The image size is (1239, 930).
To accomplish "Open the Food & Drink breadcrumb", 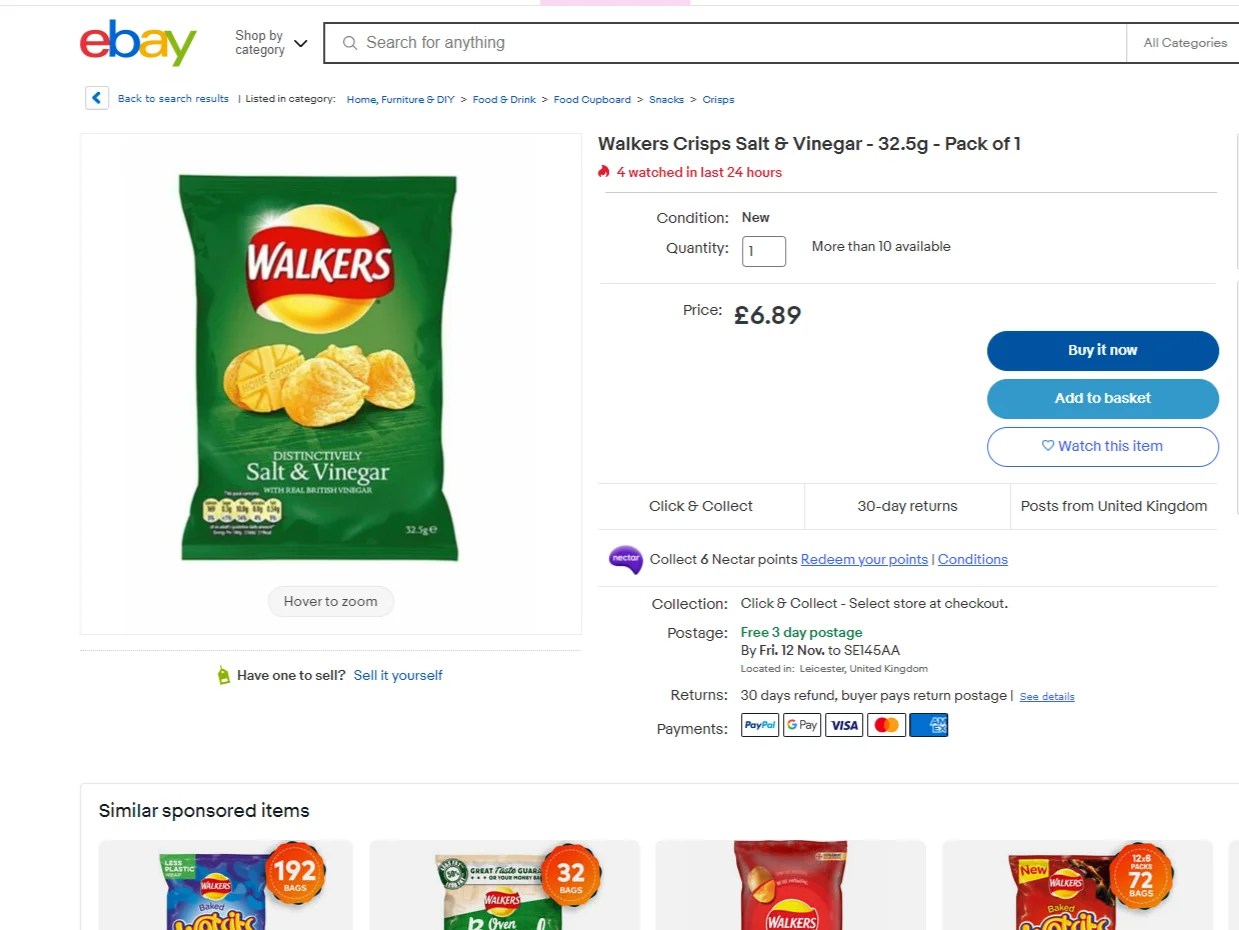I will click(x=504, y=100).
